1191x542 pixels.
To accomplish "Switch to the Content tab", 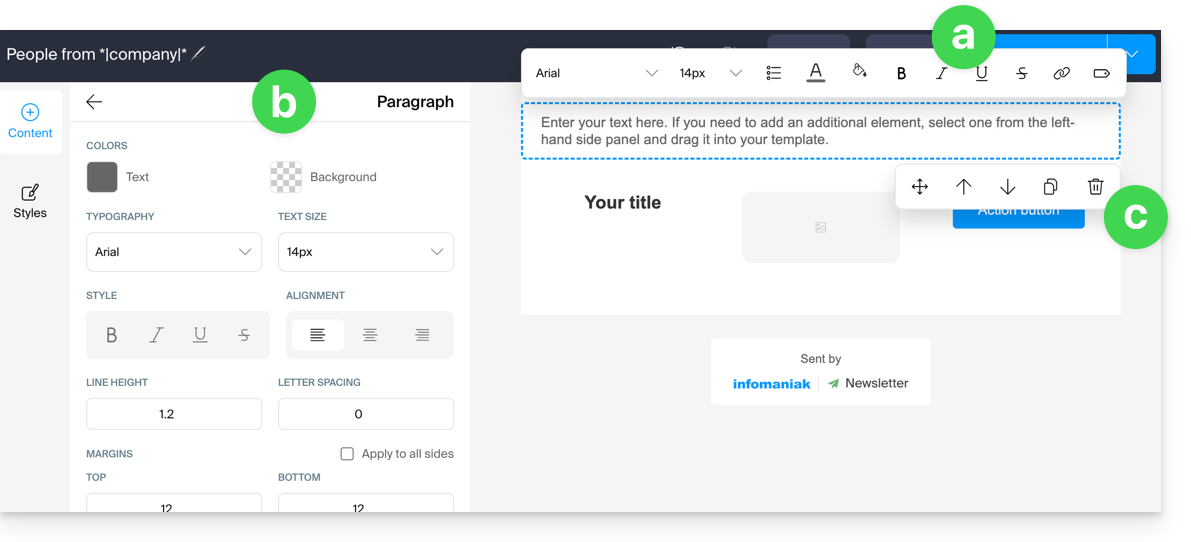I will (30, 122).
